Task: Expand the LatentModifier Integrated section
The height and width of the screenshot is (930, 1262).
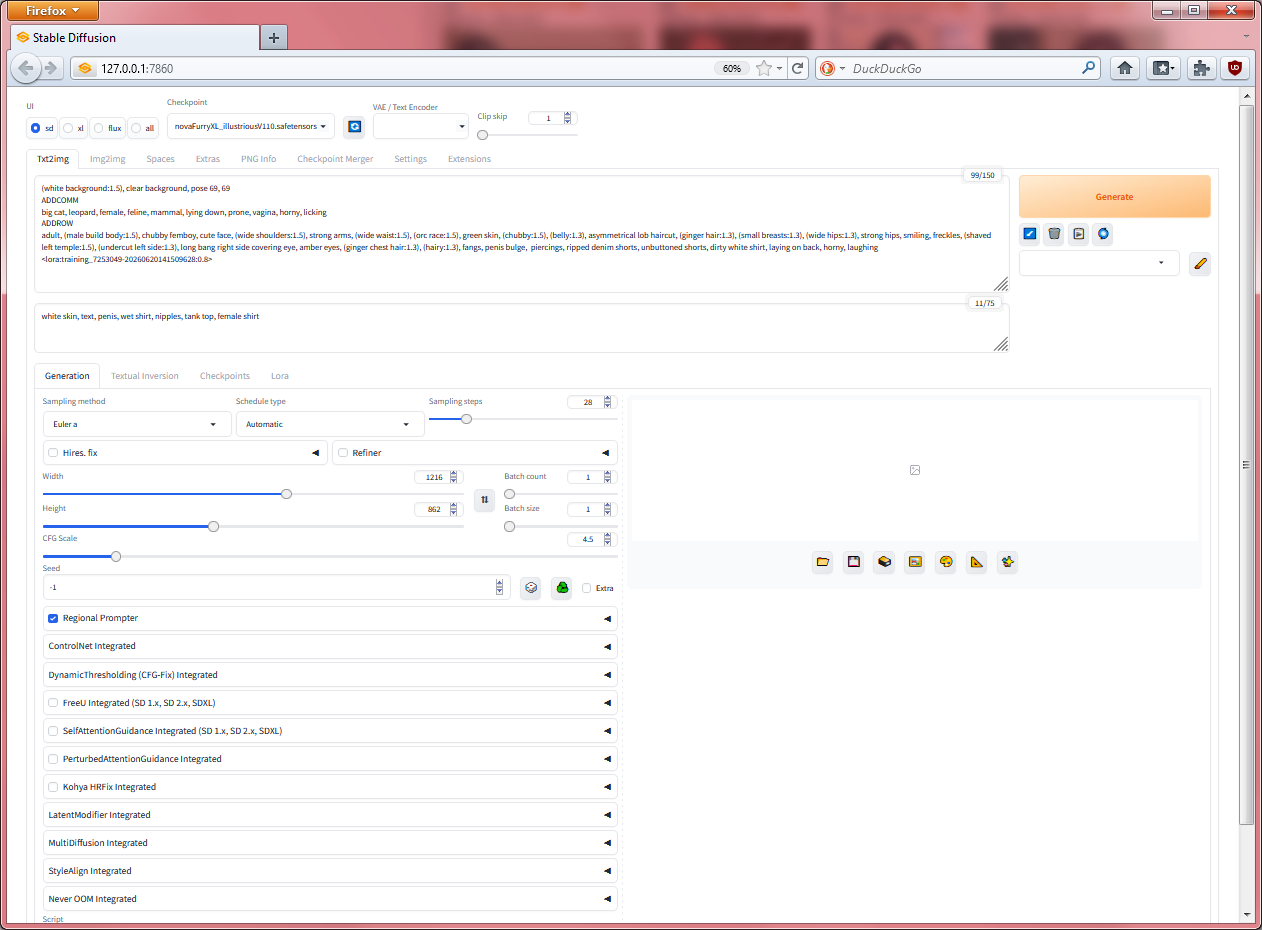Action: 330,815
